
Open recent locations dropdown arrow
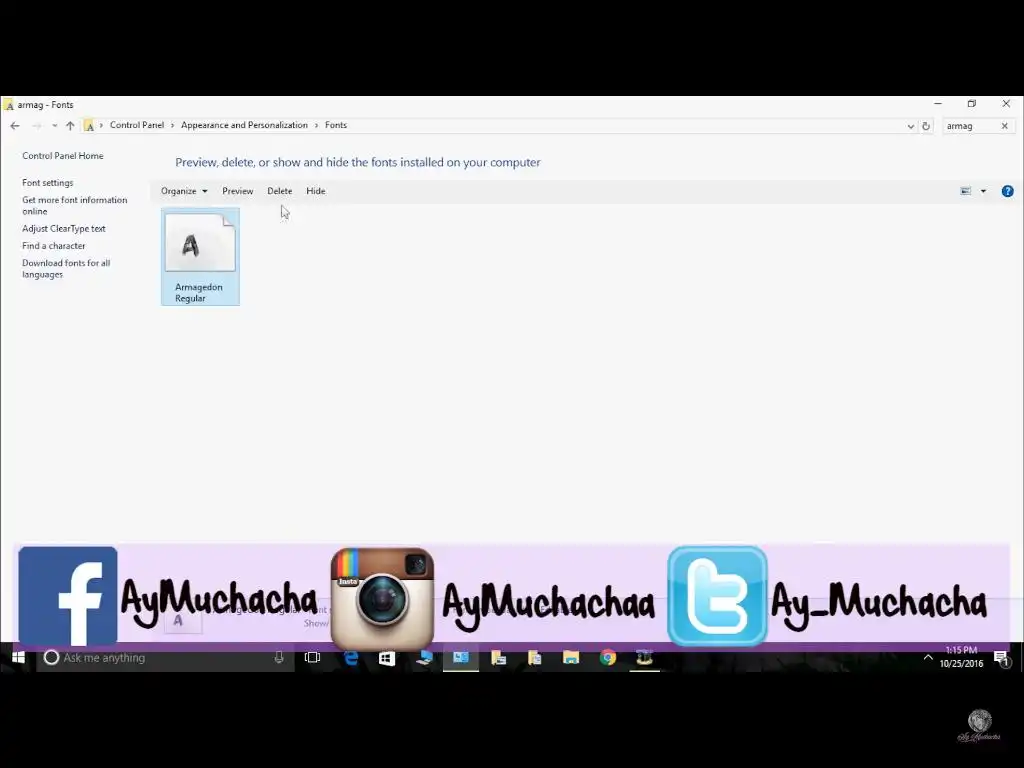(x=54, y=125)
